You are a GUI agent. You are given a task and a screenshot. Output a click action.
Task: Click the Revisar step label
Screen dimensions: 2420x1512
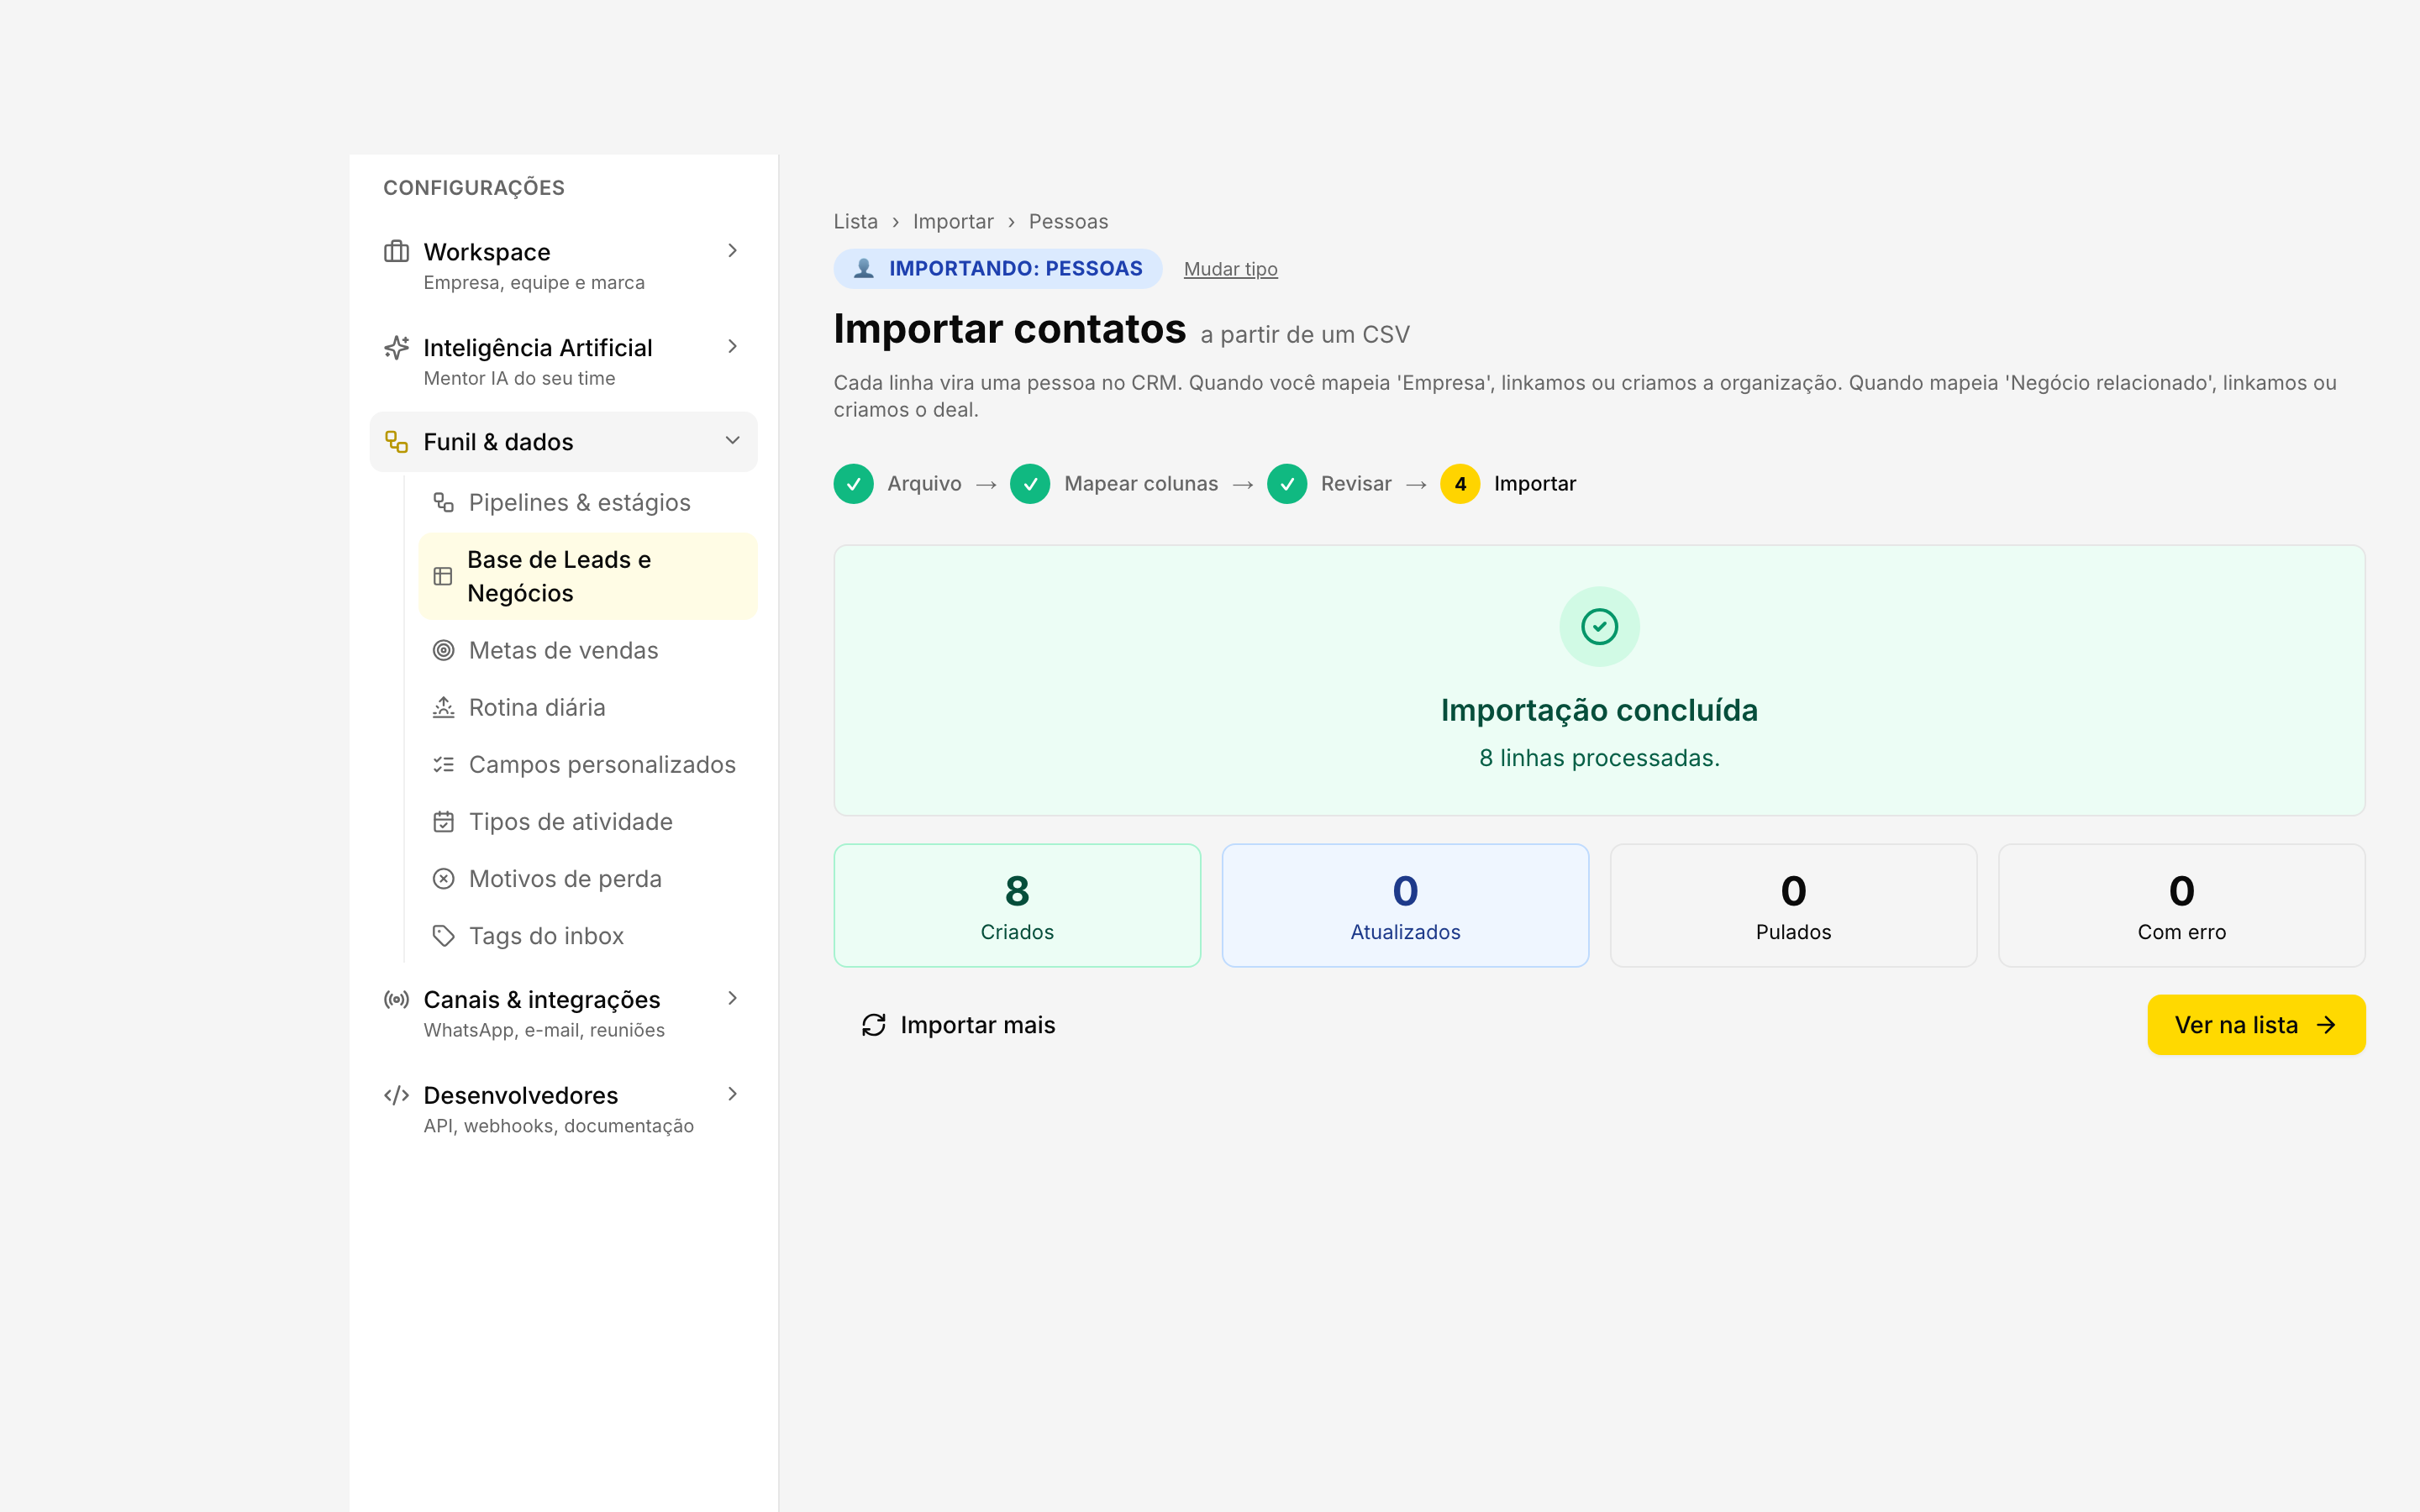1356,484
